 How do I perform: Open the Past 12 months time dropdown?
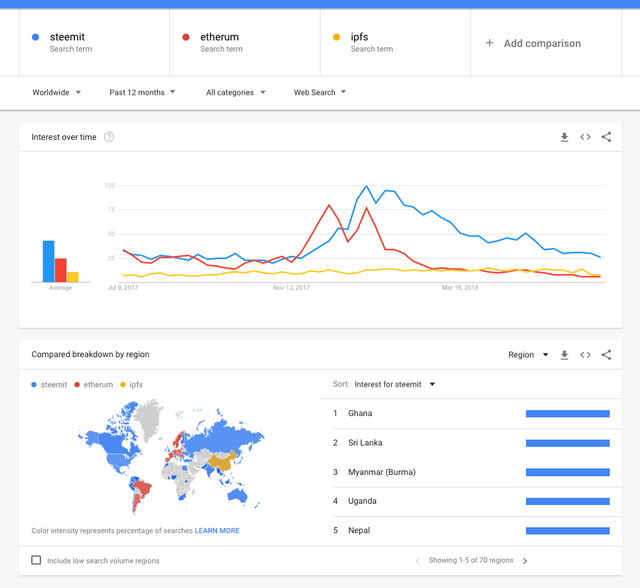click(x=142, y=93)
